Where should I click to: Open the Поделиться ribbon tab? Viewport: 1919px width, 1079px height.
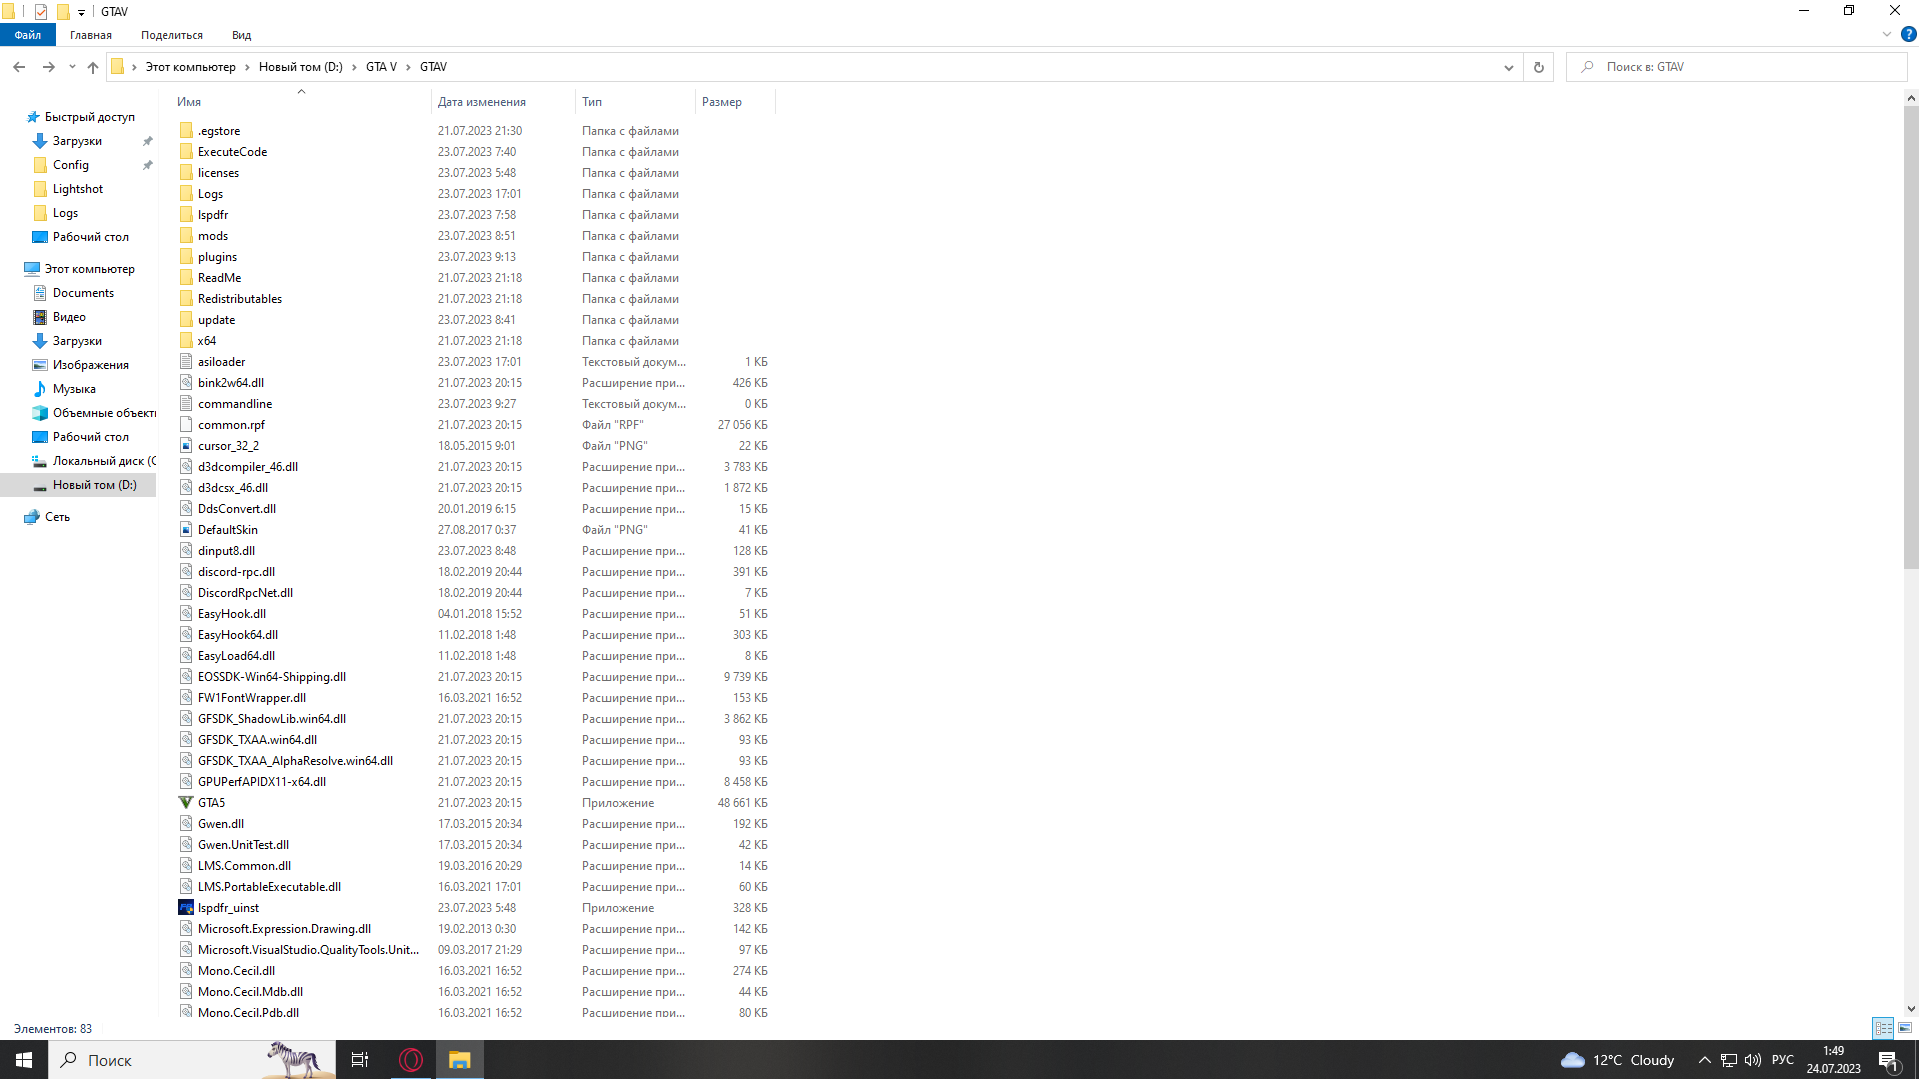[172, 35]
